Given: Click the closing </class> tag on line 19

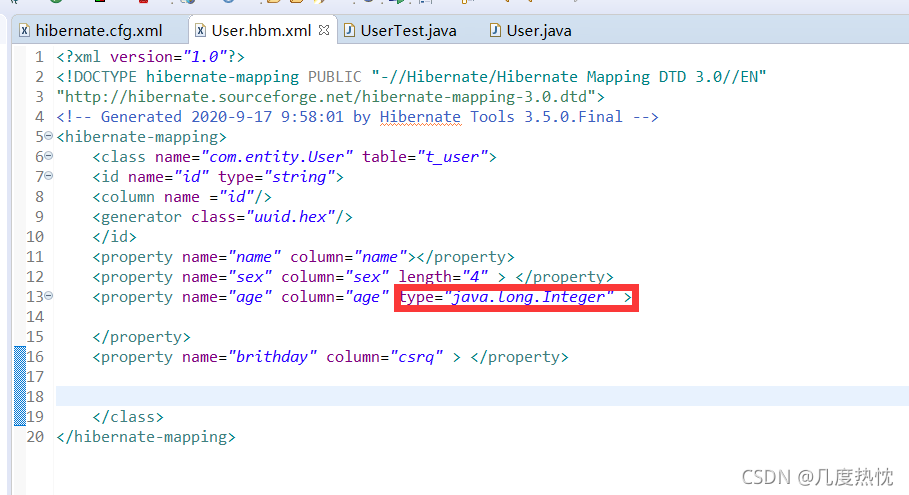Looking at the screenshot, I should point(128,417).
